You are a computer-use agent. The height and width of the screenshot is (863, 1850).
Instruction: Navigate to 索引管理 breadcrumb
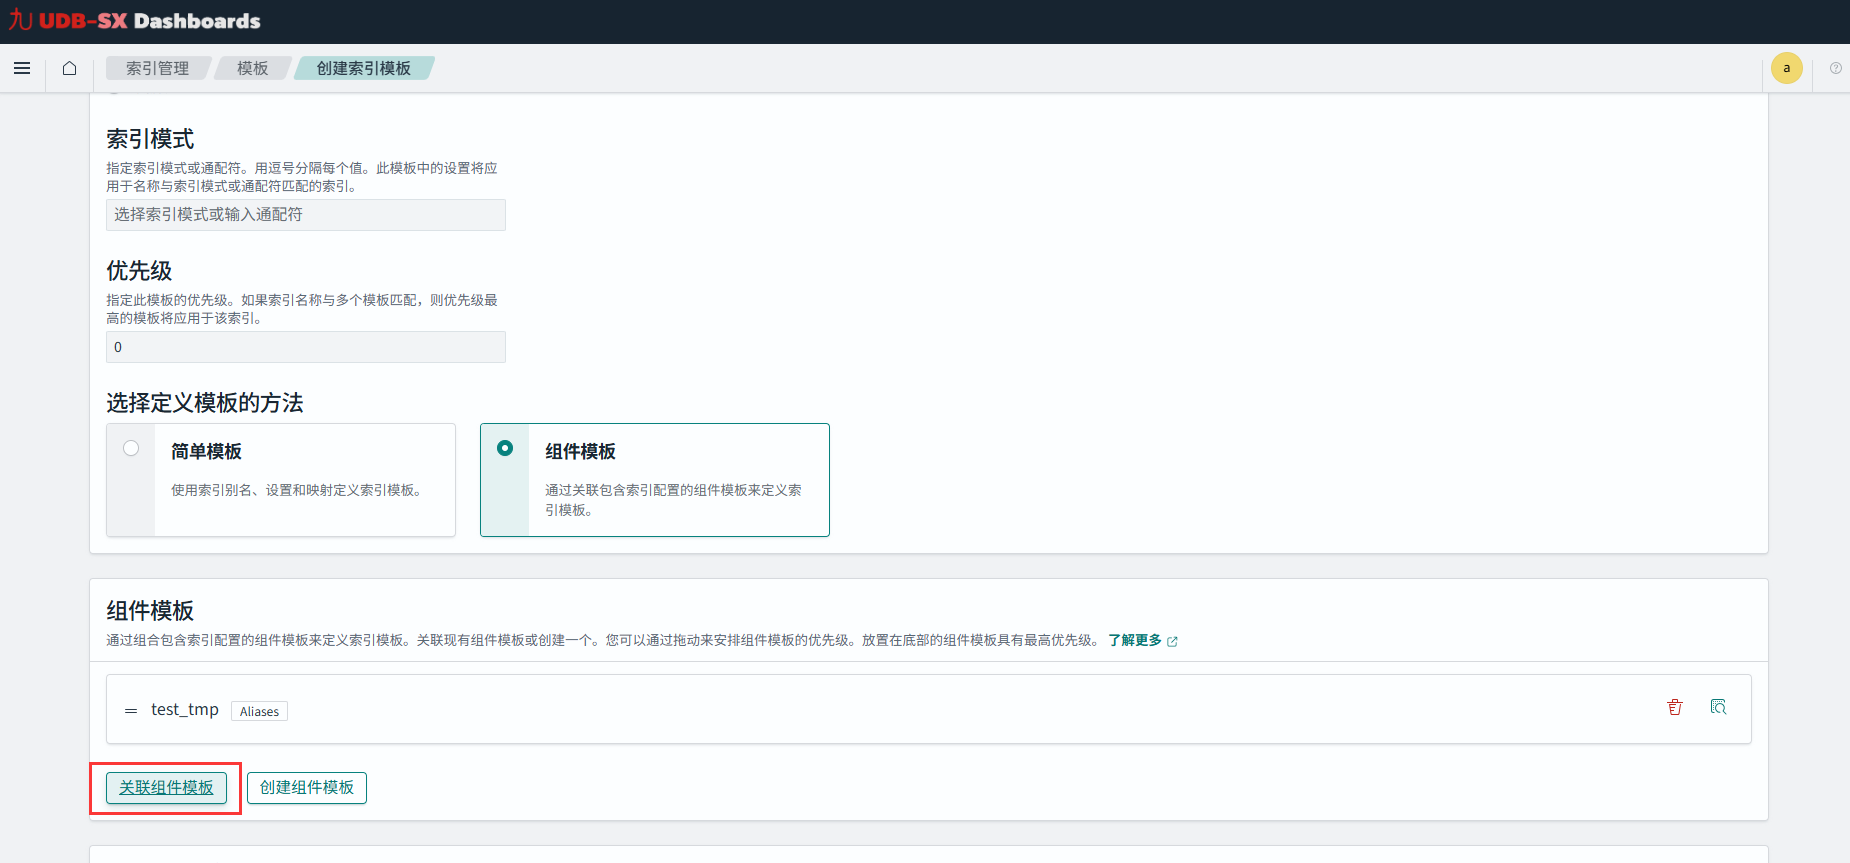(x=157, y=68)
